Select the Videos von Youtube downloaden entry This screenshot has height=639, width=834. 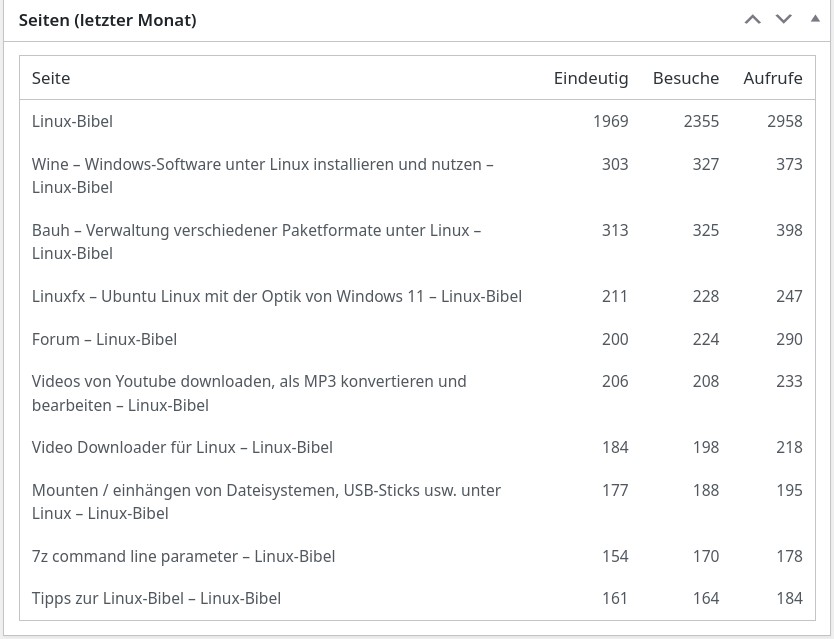(x=249, y=393)
